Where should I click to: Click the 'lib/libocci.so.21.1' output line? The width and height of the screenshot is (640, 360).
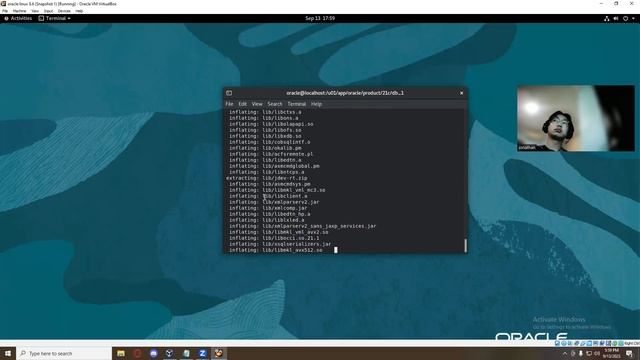click(x=274, y=238)
